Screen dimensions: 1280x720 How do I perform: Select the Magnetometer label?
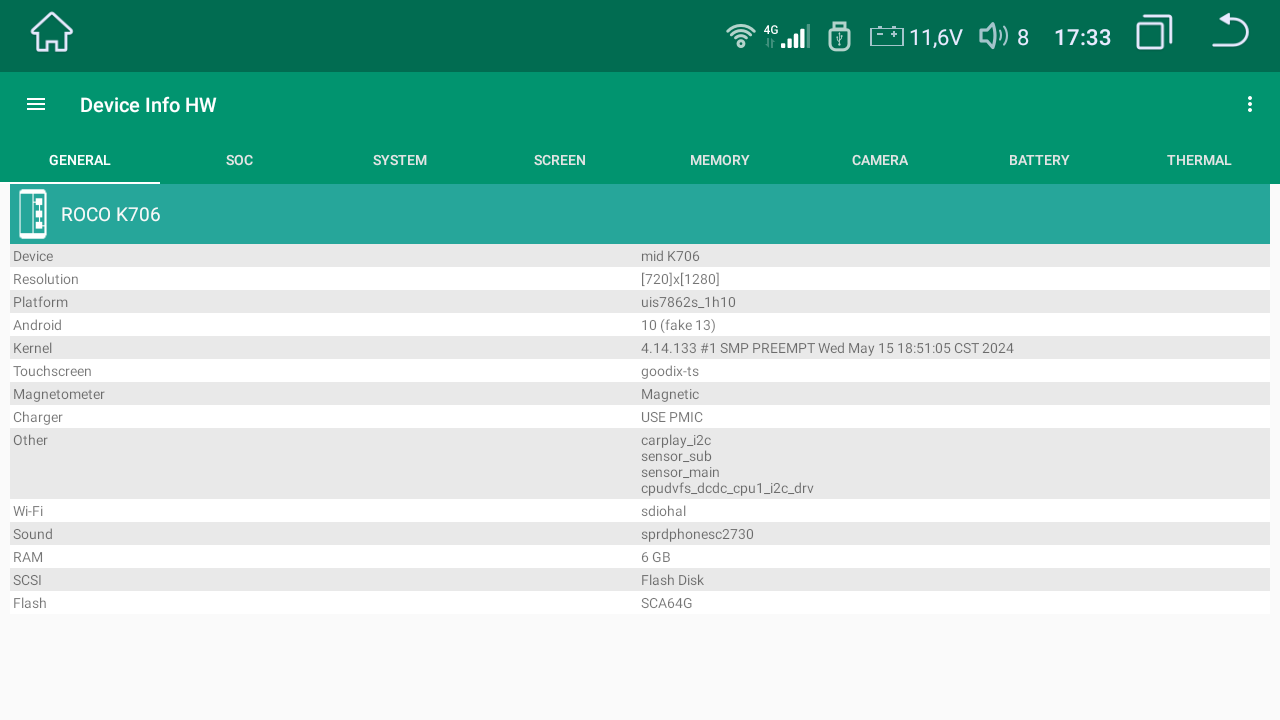click(59, 394)
